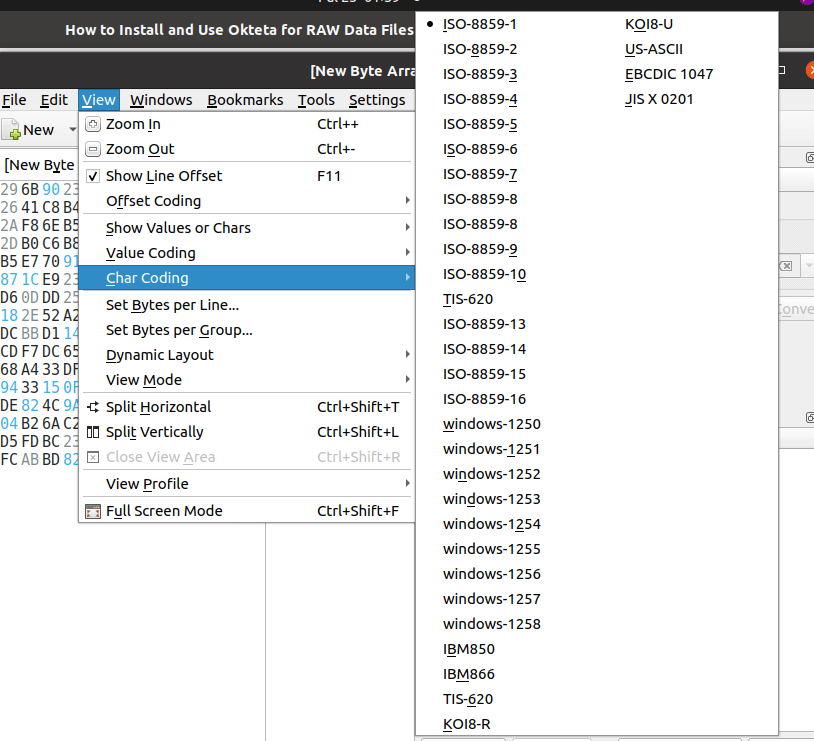Pick KOI8-R encoding
Viewport: 814px width, 741px height.
click(x=466, y=724)
